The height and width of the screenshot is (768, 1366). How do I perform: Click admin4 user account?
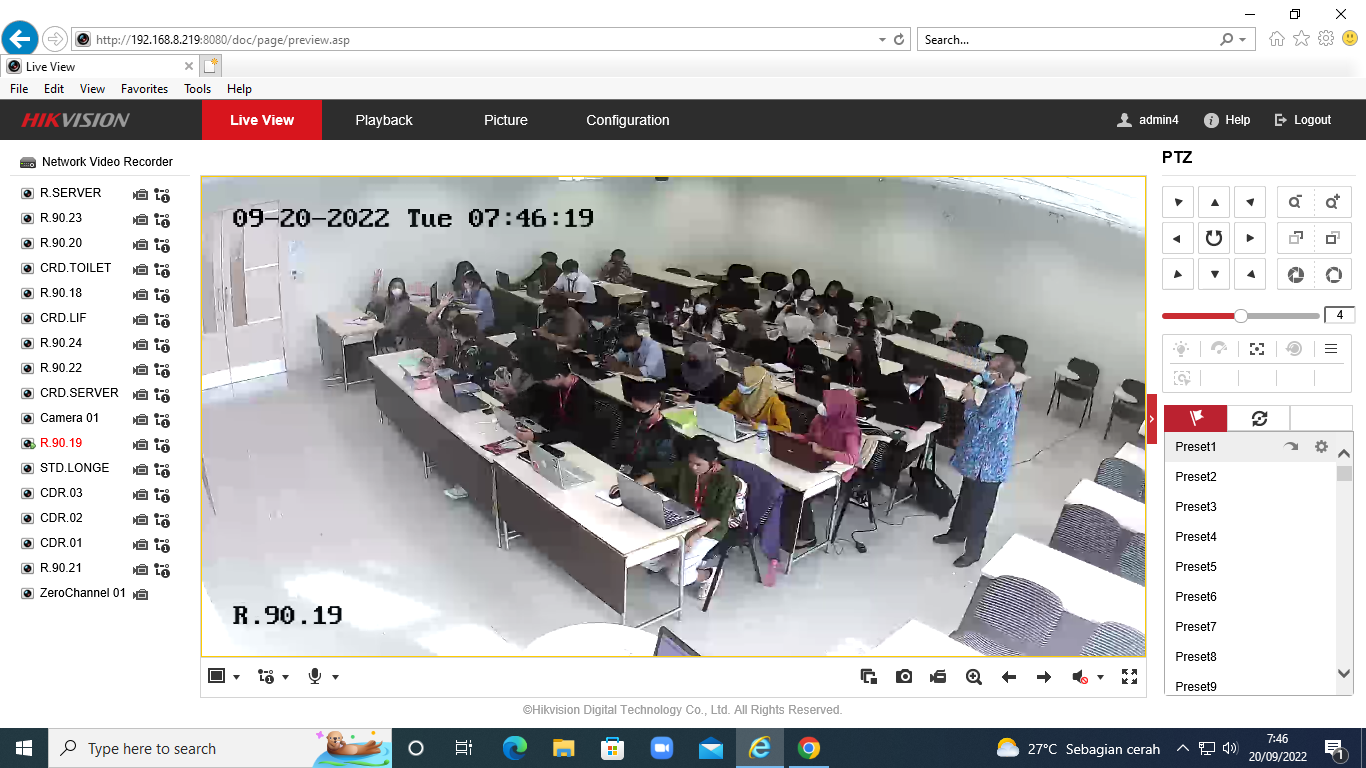(x=1148, y=120)
